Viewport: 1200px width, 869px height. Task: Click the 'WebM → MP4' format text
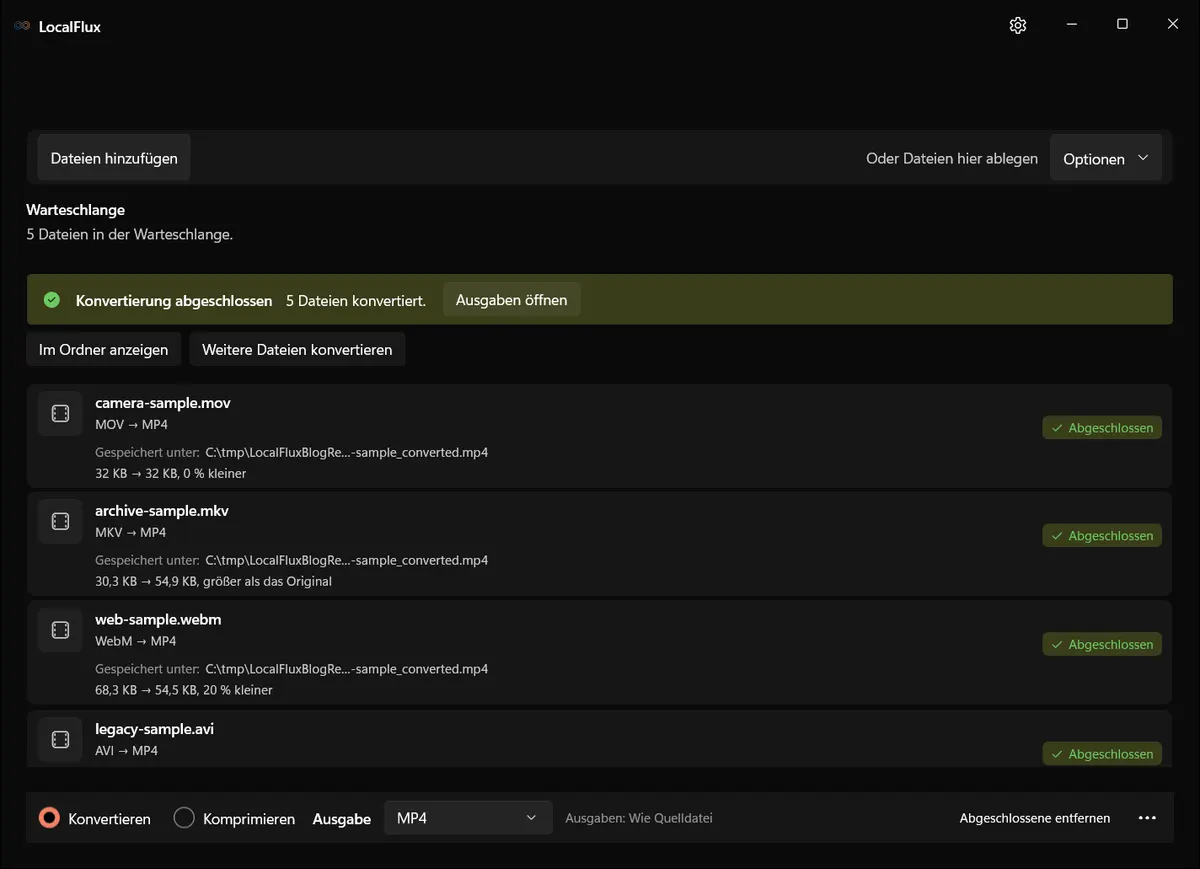136,641
